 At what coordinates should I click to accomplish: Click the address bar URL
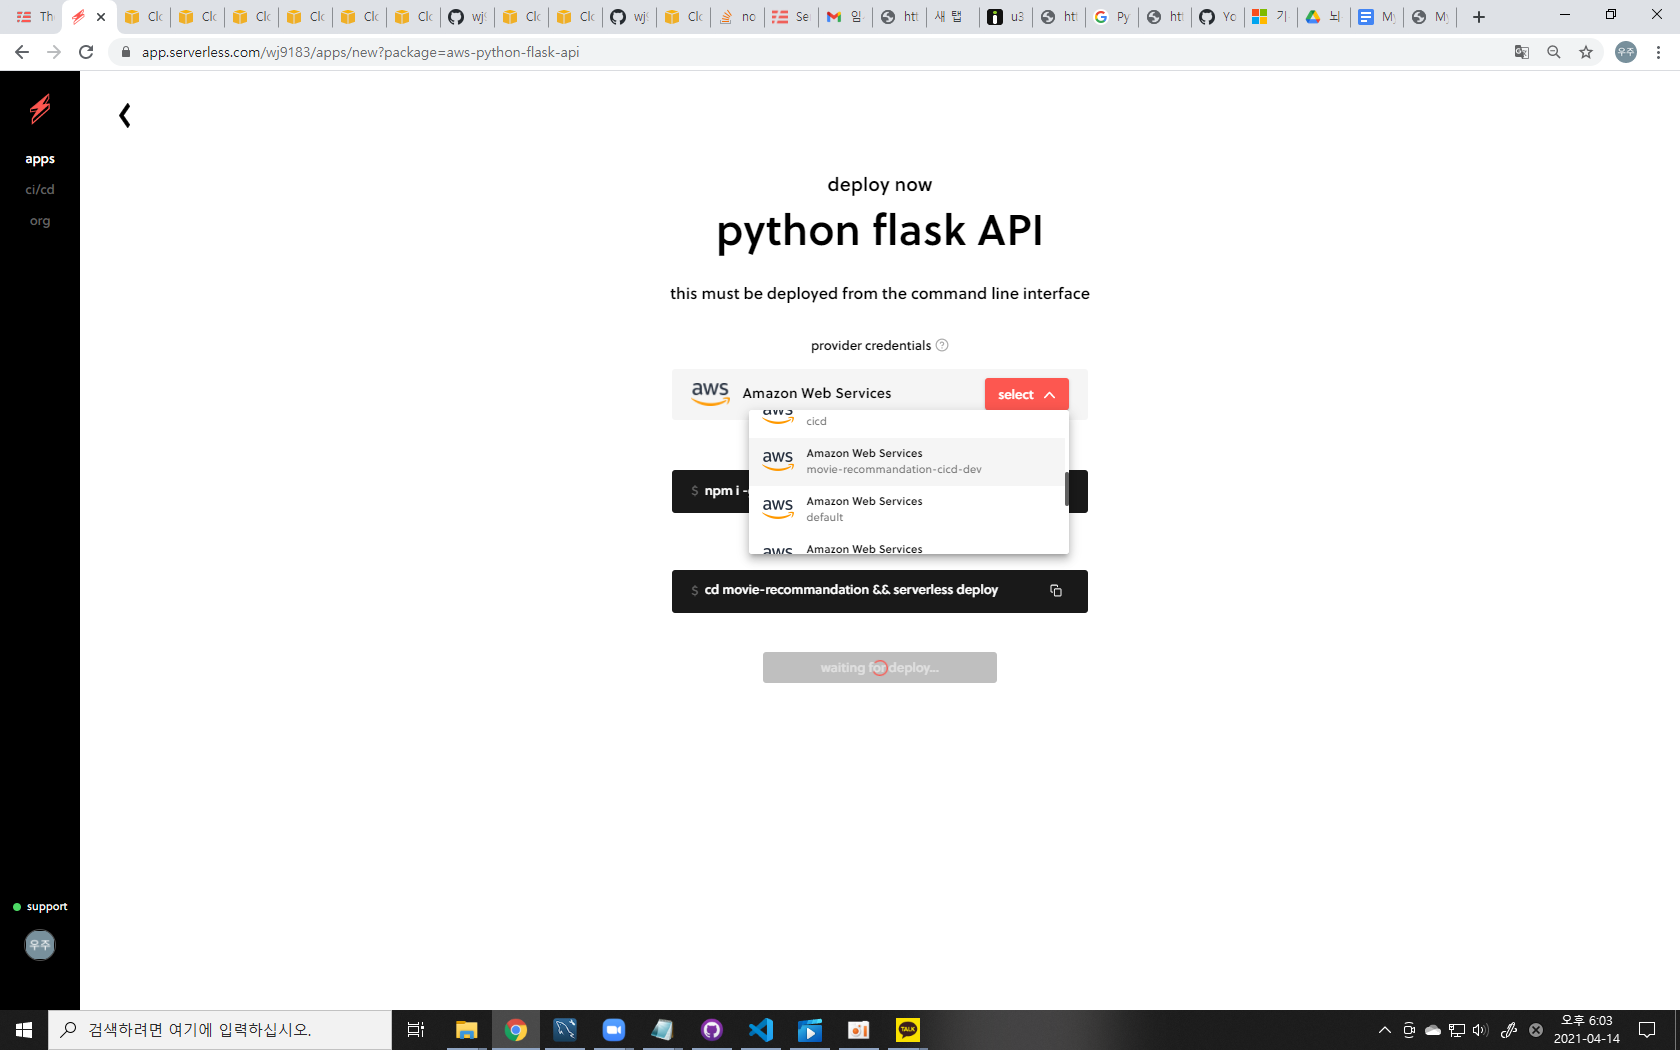pyautogui.click(x=360, y=52)
